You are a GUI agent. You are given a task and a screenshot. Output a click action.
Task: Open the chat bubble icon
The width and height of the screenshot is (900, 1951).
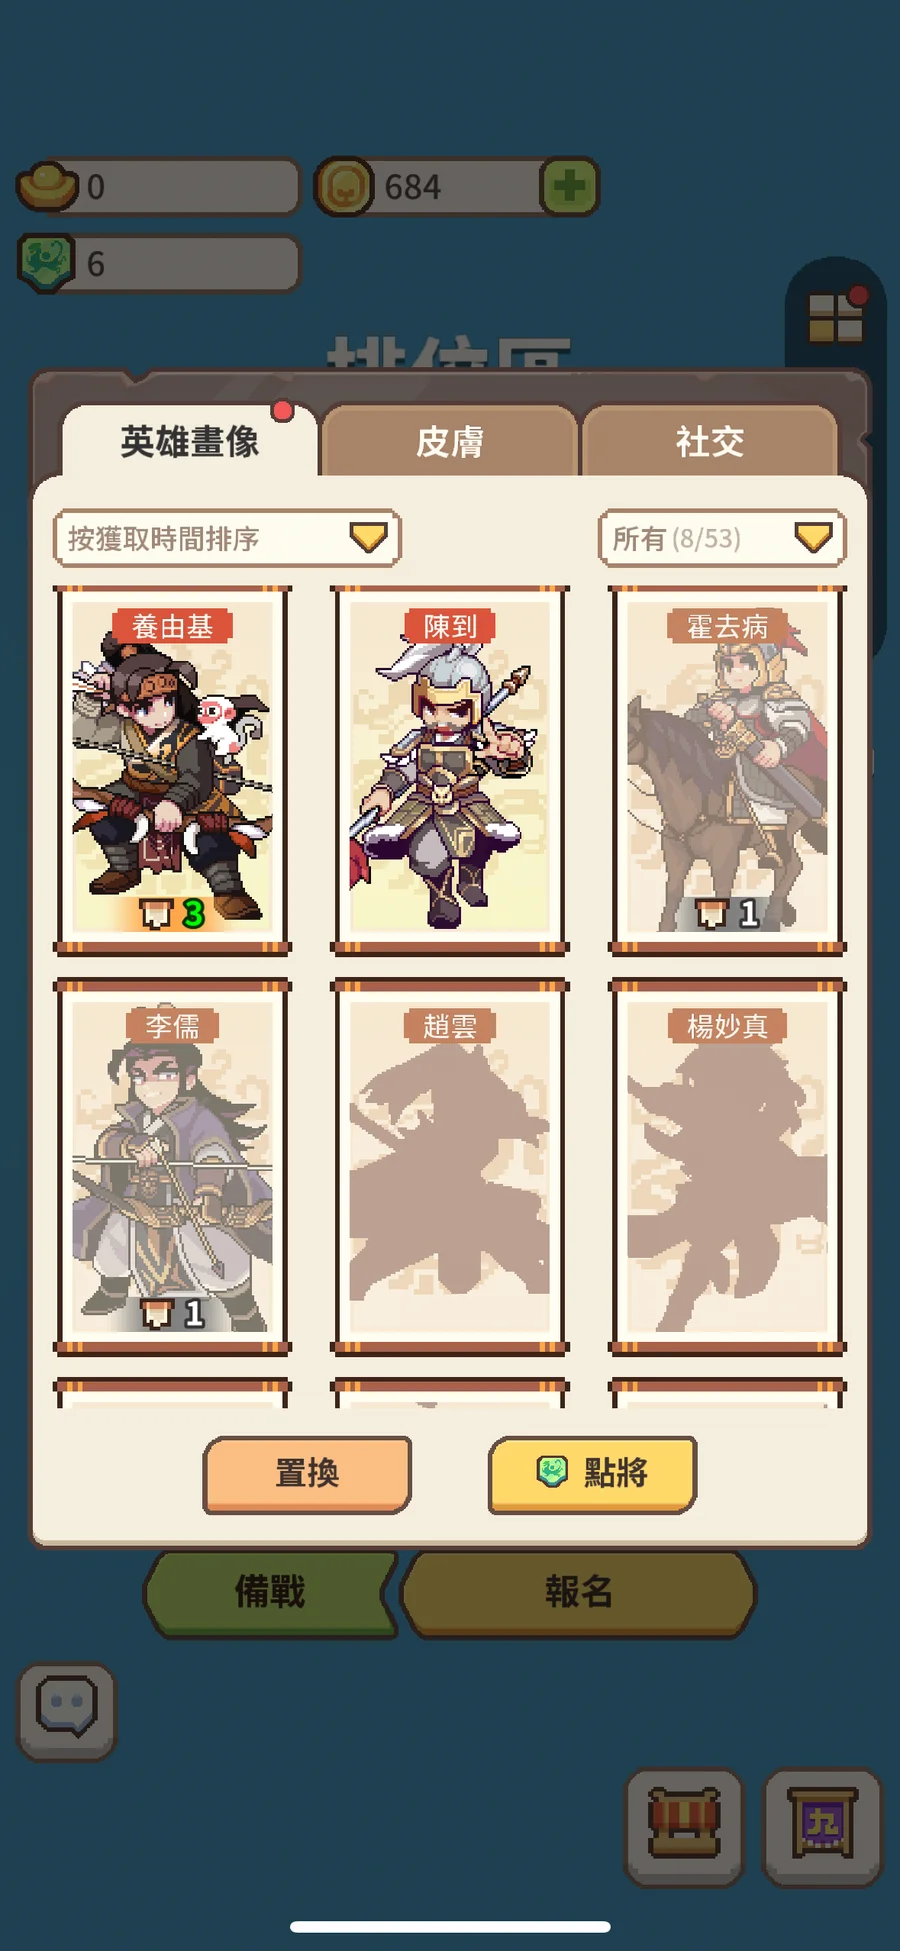(67, 1711)
